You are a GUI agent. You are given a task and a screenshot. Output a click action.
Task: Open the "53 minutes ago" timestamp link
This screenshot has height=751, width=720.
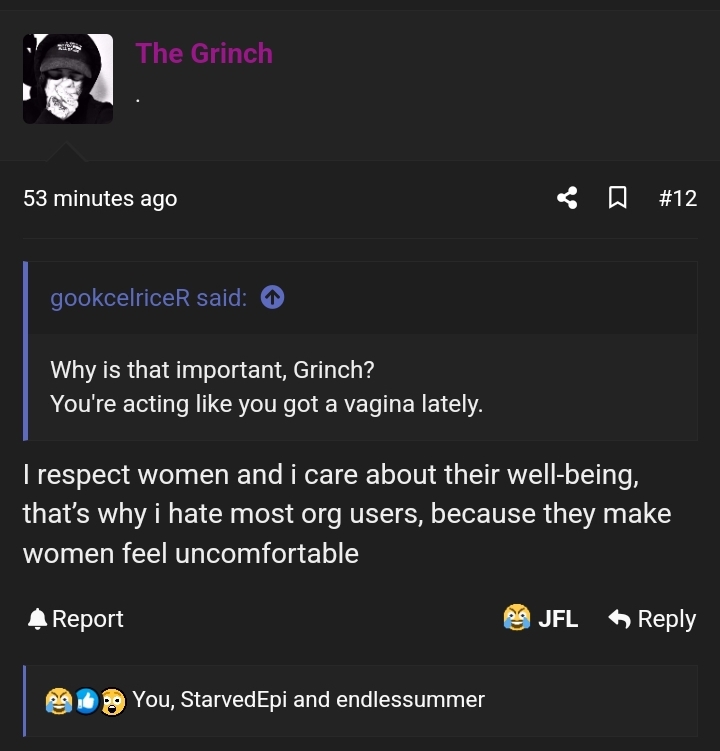pos(100,198)
